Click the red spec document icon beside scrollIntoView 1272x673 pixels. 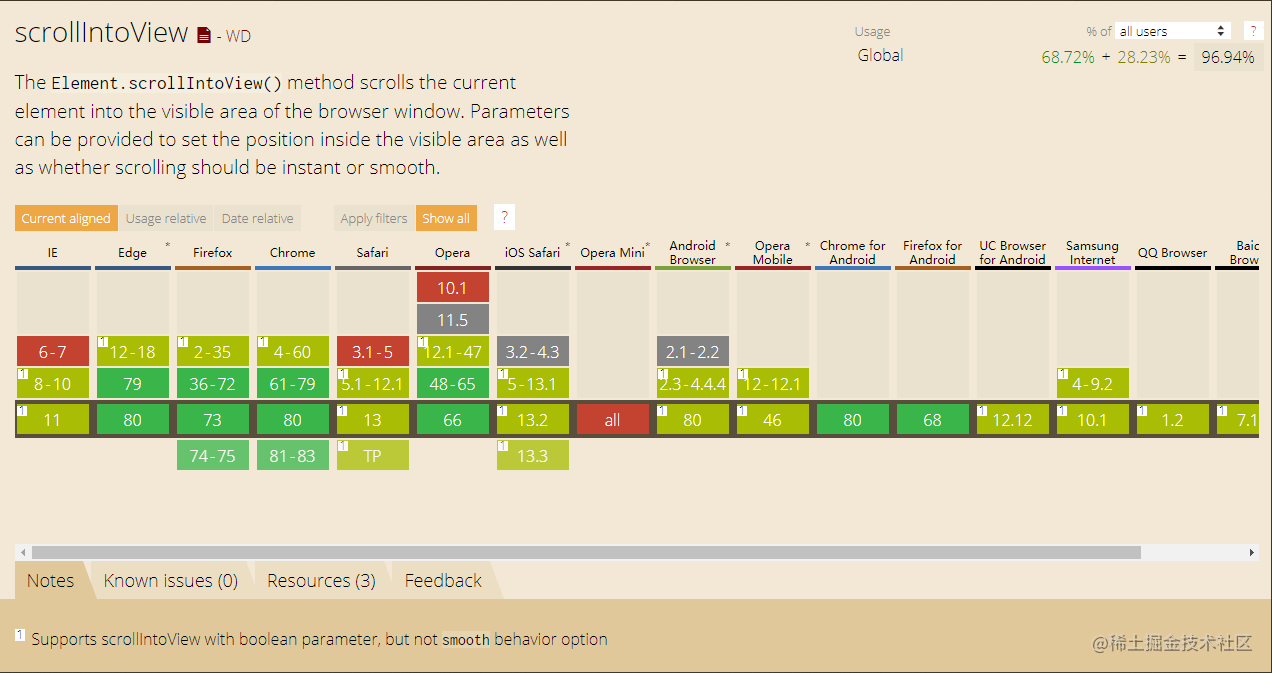tap(204, 35)
